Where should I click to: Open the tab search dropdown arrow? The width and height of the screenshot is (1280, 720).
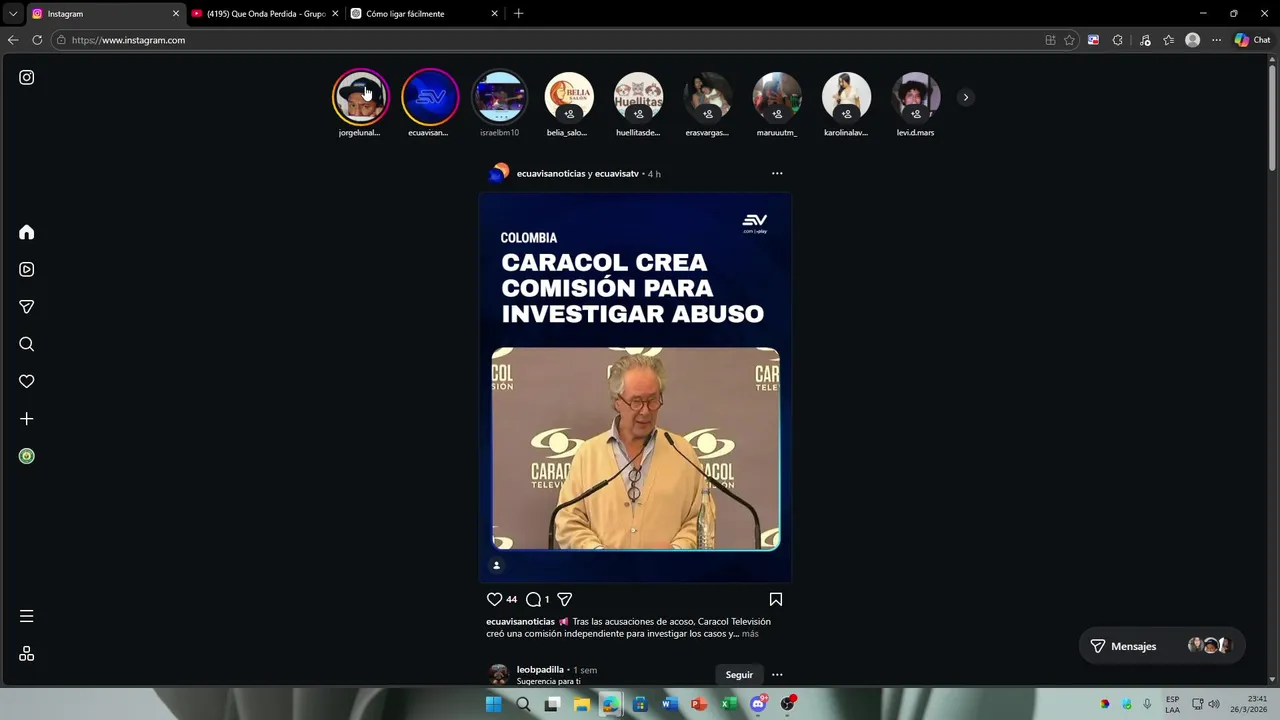[x=12, y=14]
